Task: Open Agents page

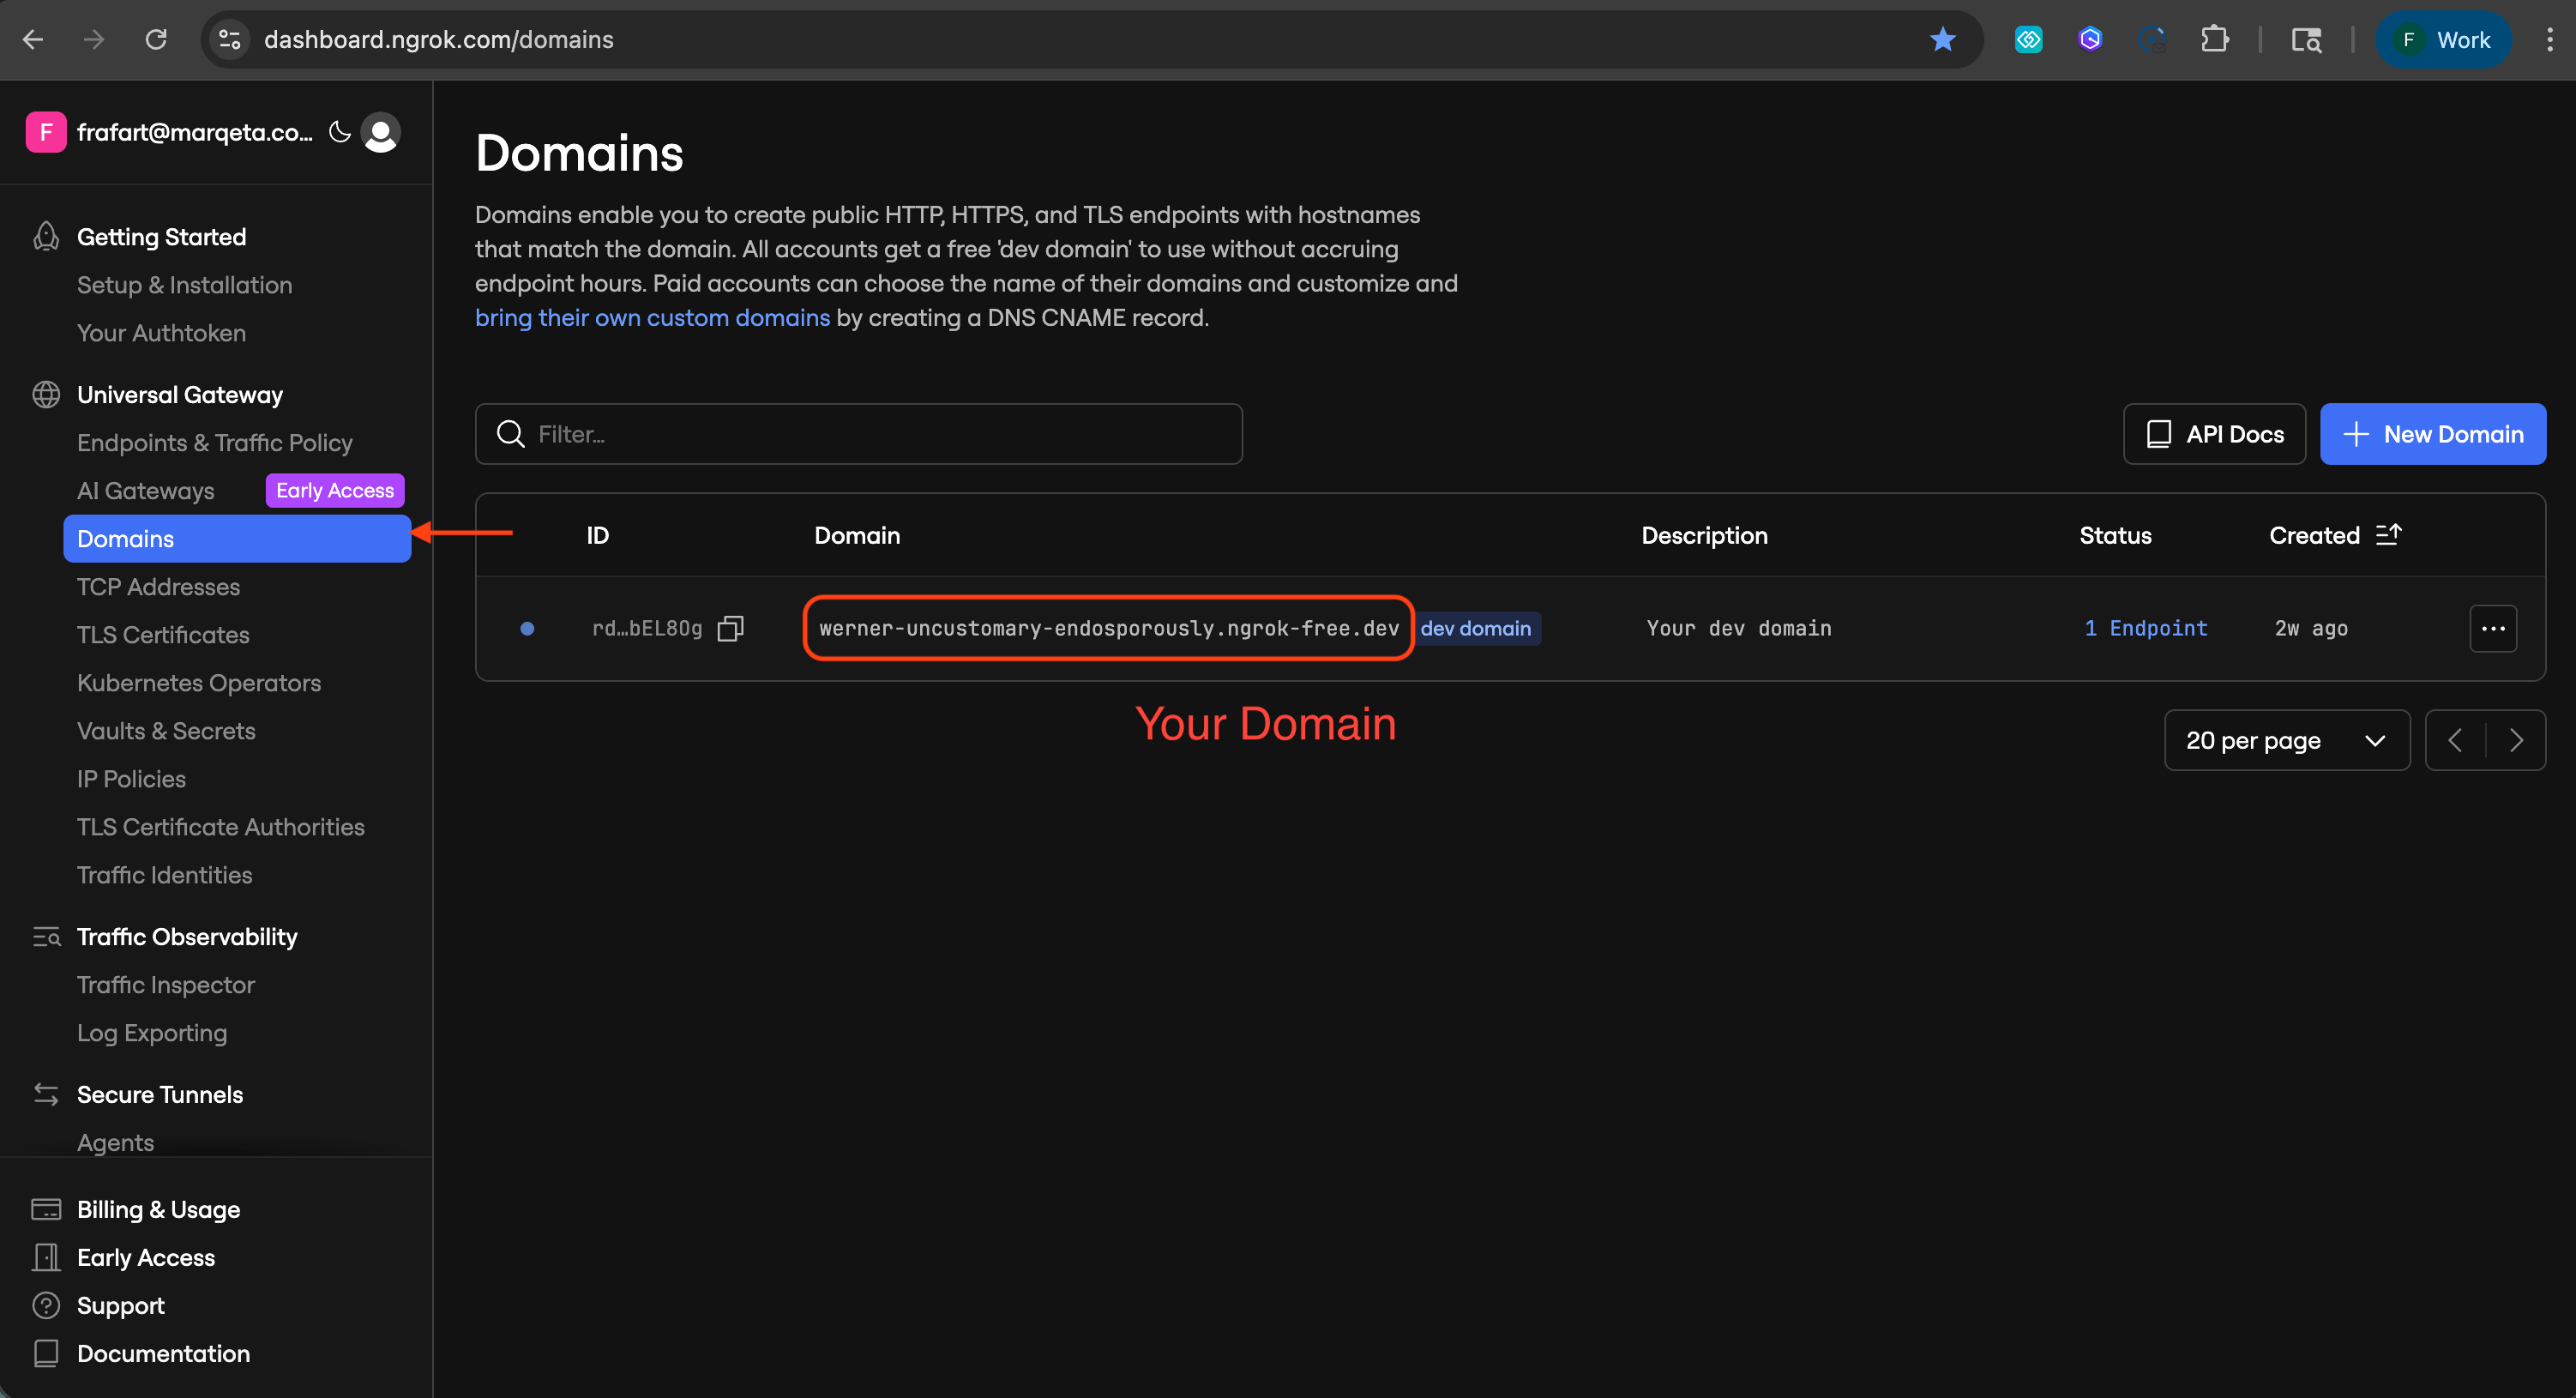Action: pyautogui.click(x=115, y=1143)
